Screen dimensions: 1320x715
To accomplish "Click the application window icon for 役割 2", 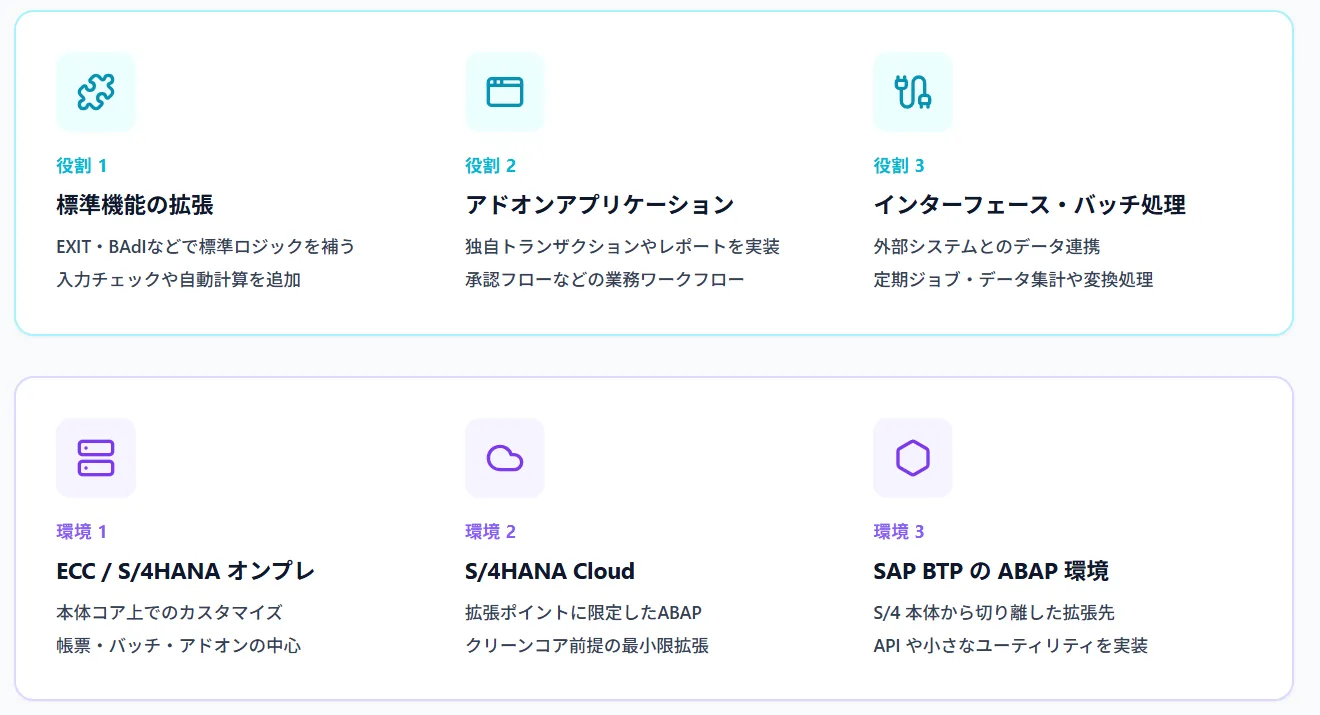I will click(505, 92).
